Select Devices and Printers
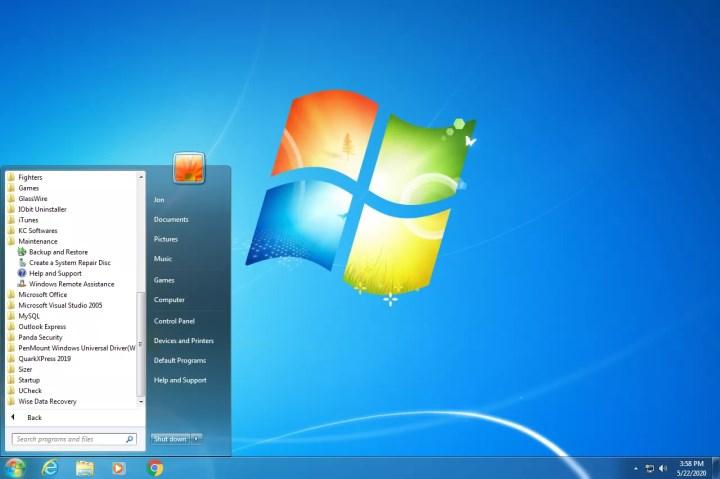The image size is (720, 479). pyautogui.click(x=183, y=341)
